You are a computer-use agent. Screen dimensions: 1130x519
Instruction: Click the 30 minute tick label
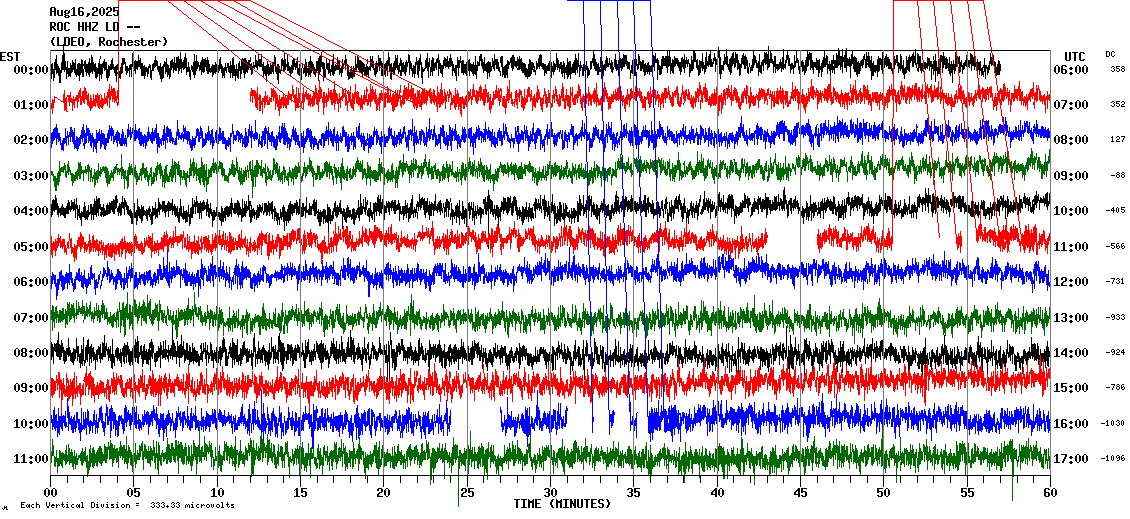[x=550, y=493]
